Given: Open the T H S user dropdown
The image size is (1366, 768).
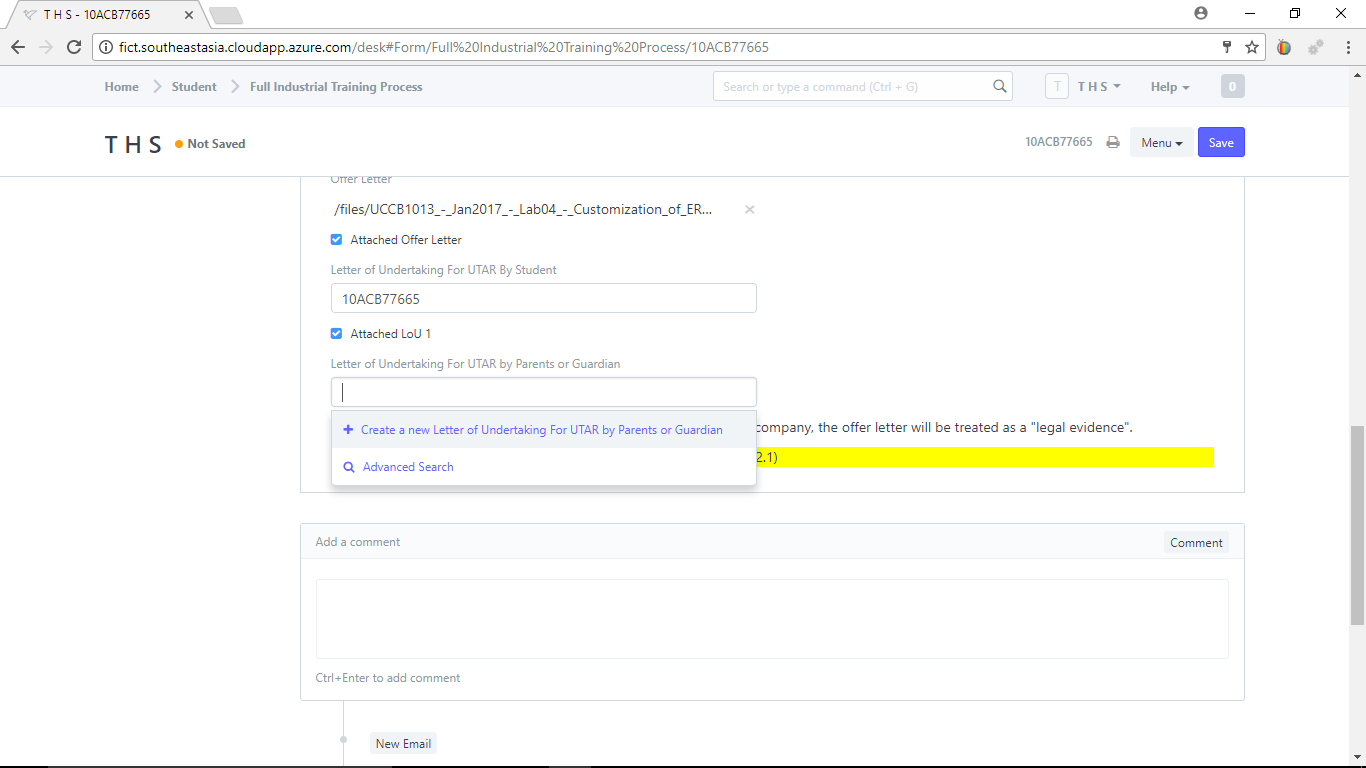Looking at the screenshot, I should pyautogui.click(x=1099, y=87).
